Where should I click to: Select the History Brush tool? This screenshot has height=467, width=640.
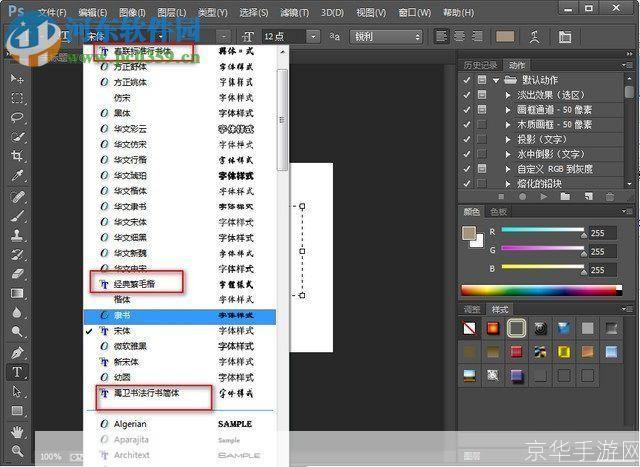tap(17, 255)
